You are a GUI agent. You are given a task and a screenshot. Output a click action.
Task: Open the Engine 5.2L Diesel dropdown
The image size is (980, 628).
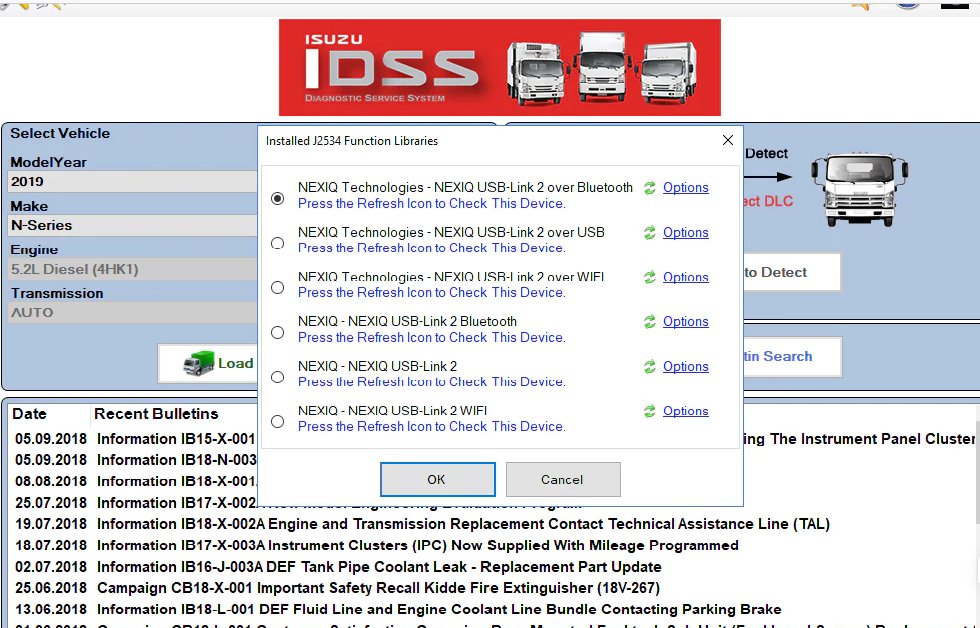coord(132,269)
